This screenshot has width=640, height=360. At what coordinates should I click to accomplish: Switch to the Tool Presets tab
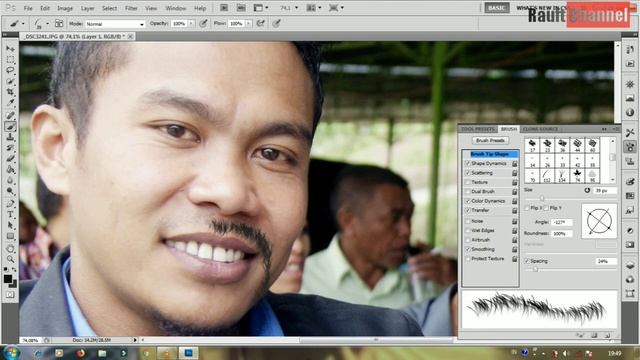pyautogui.click(x=478, y=129)
